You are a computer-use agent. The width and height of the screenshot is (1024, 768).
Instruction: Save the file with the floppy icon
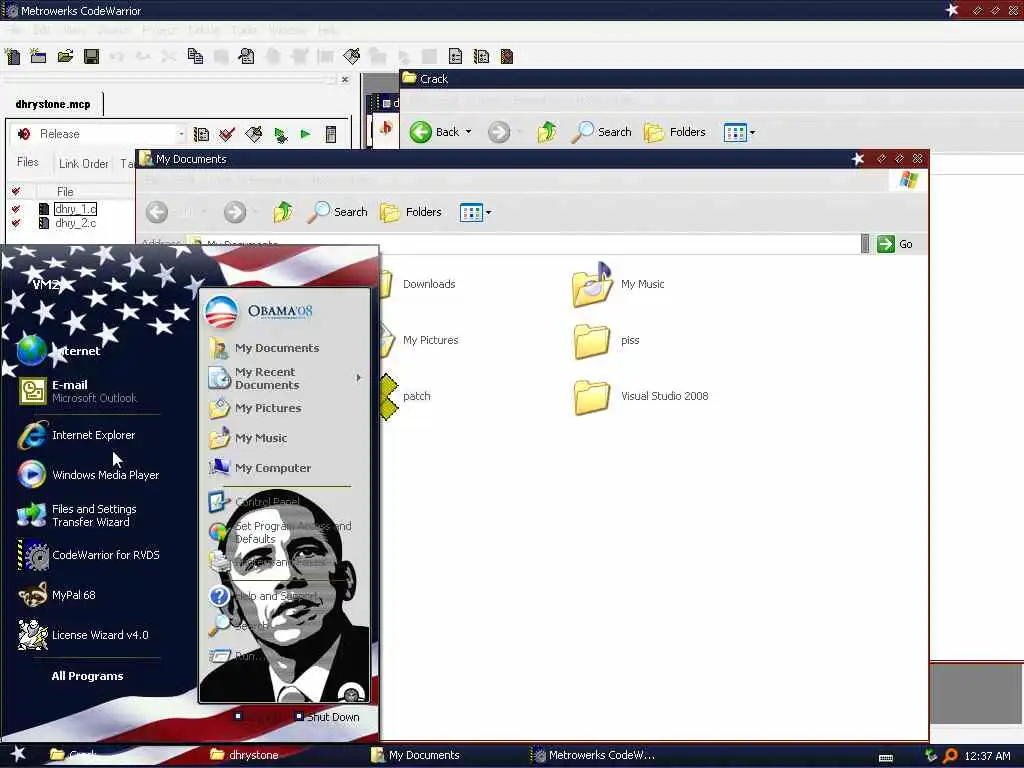click(x=91, y=57)
